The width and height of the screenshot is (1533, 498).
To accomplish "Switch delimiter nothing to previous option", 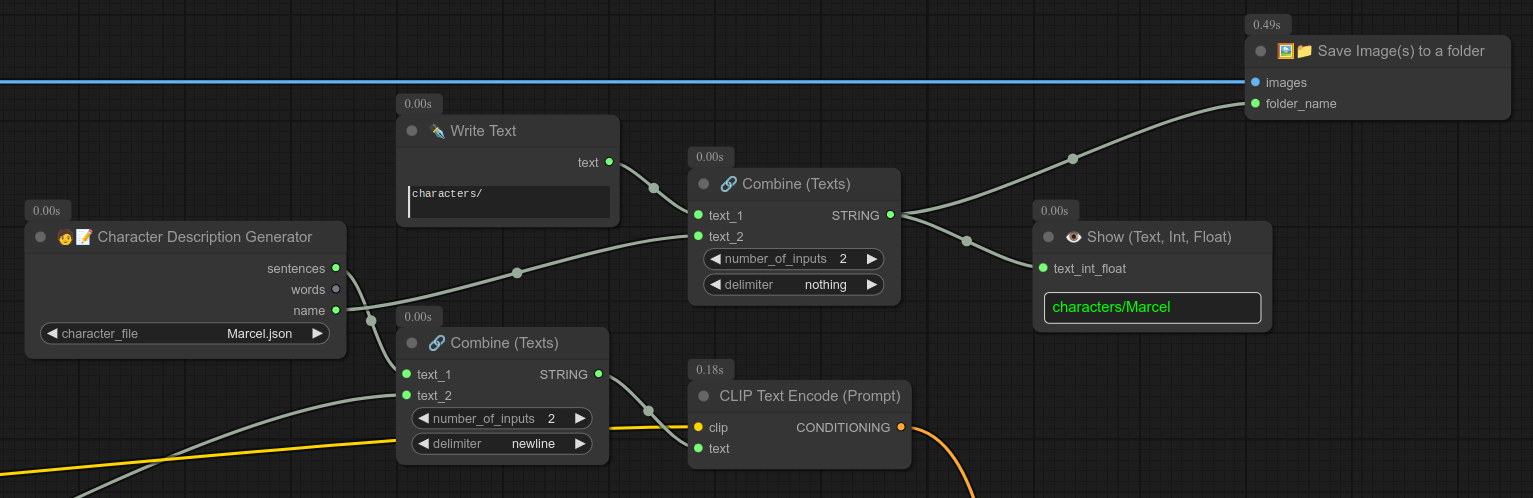I will pyautogui.click(x=715, y=285).
